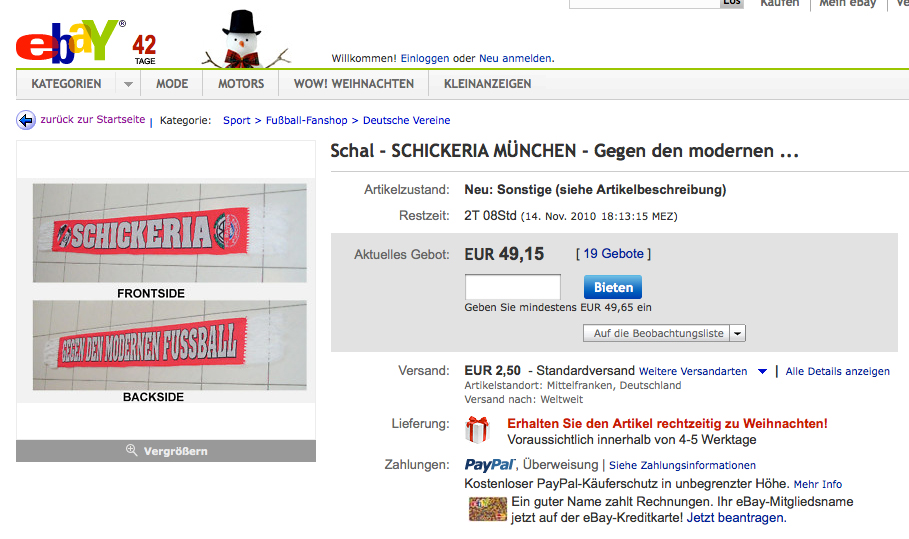This screenshot has width=909, height=539.
Task: Open the frontside Schickeria scarf photo
Action: pos(169,233)
